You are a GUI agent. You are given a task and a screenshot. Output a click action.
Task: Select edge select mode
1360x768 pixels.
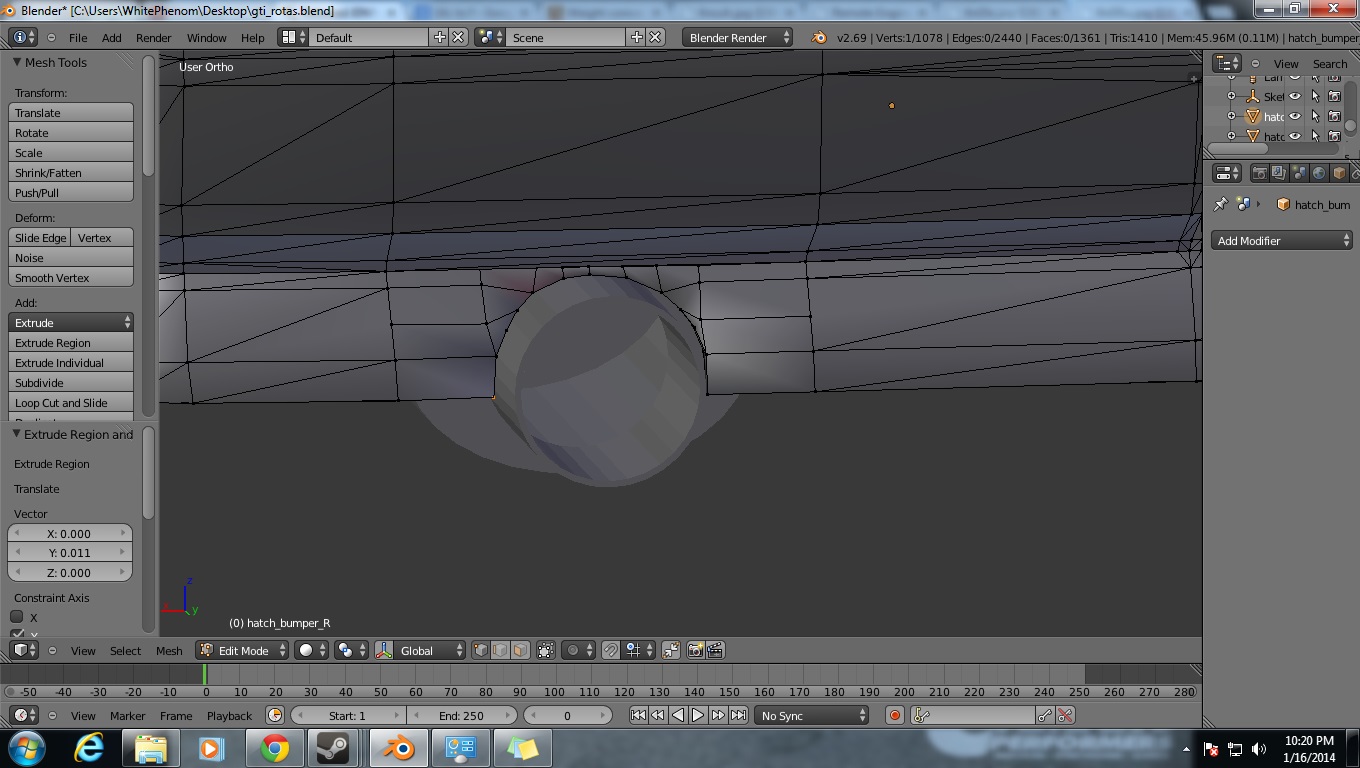click(x=500, y=651)
